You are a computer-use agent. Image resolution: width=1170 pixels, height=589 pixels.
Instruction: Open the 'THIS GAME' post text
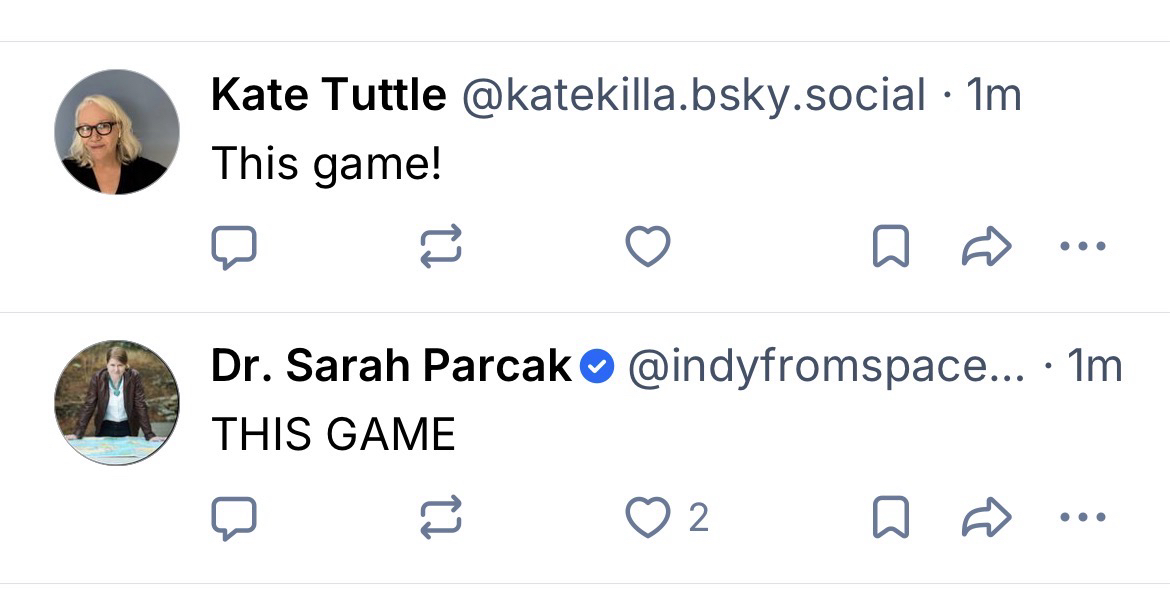coord(333,434)
